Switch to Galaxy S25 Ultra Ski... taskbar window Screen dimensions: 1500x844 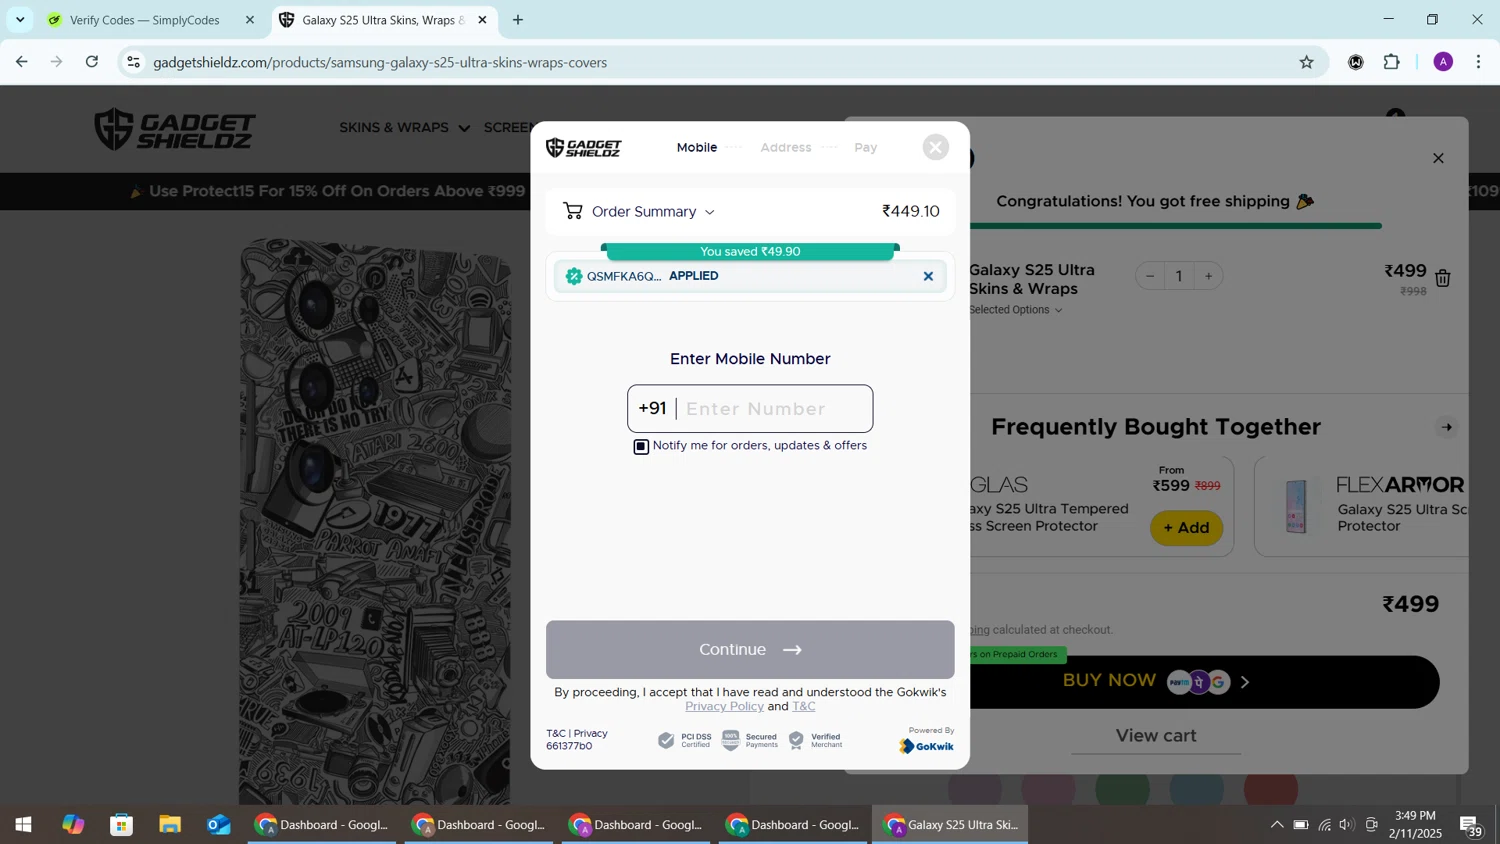(950, 825)
